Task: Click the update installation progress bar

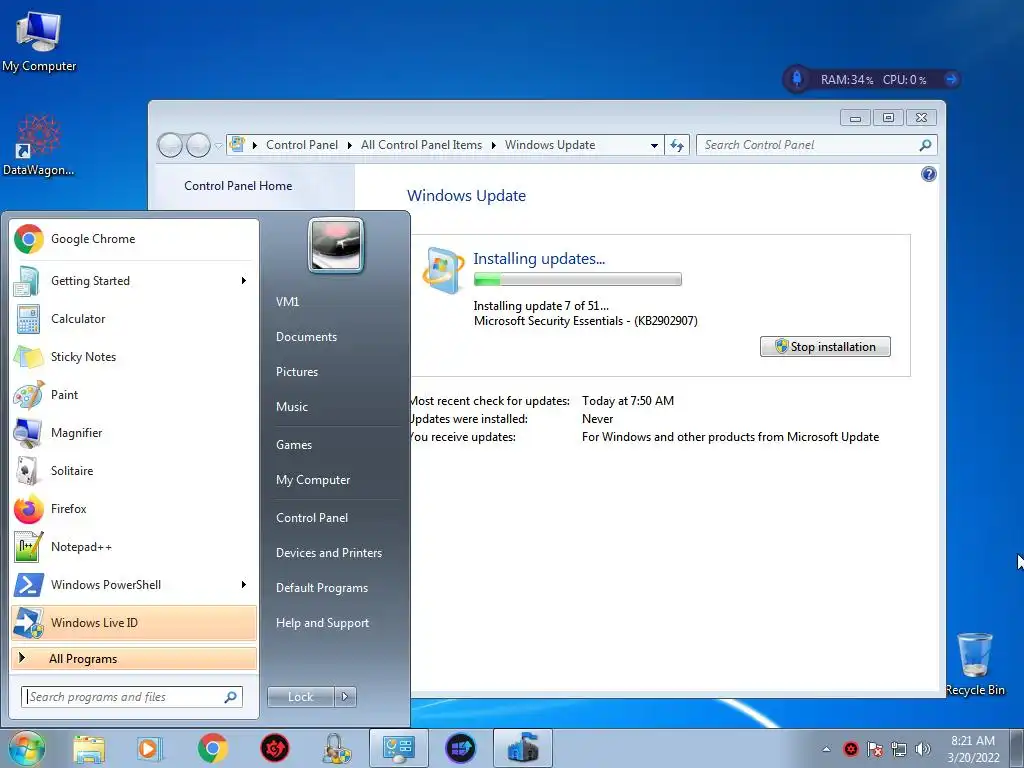Action: tap(577, 280)
